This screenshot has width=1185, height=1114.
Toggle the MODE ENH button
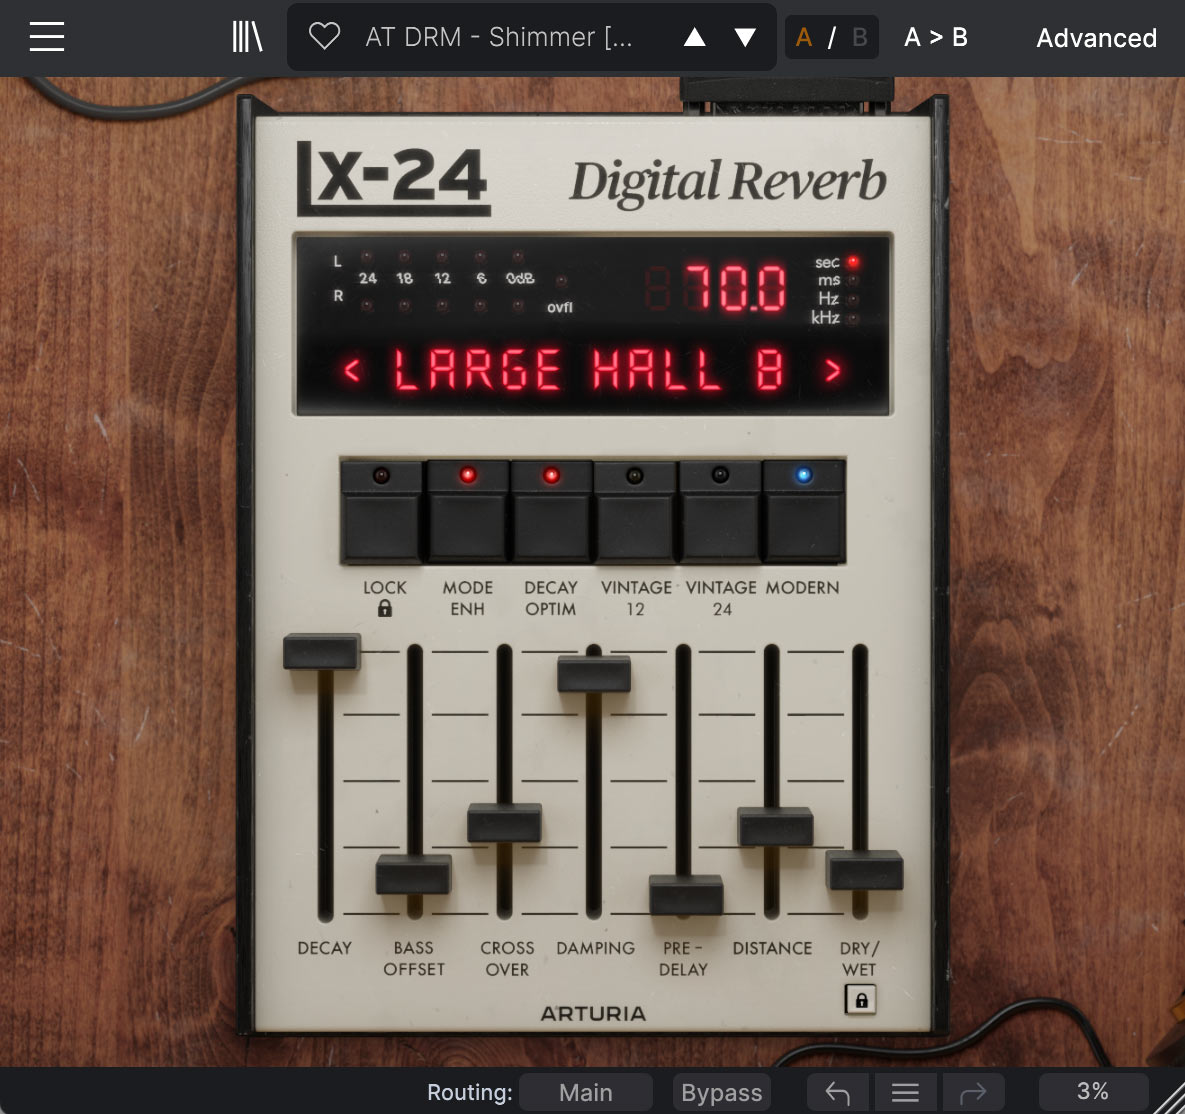coord(467,512)
